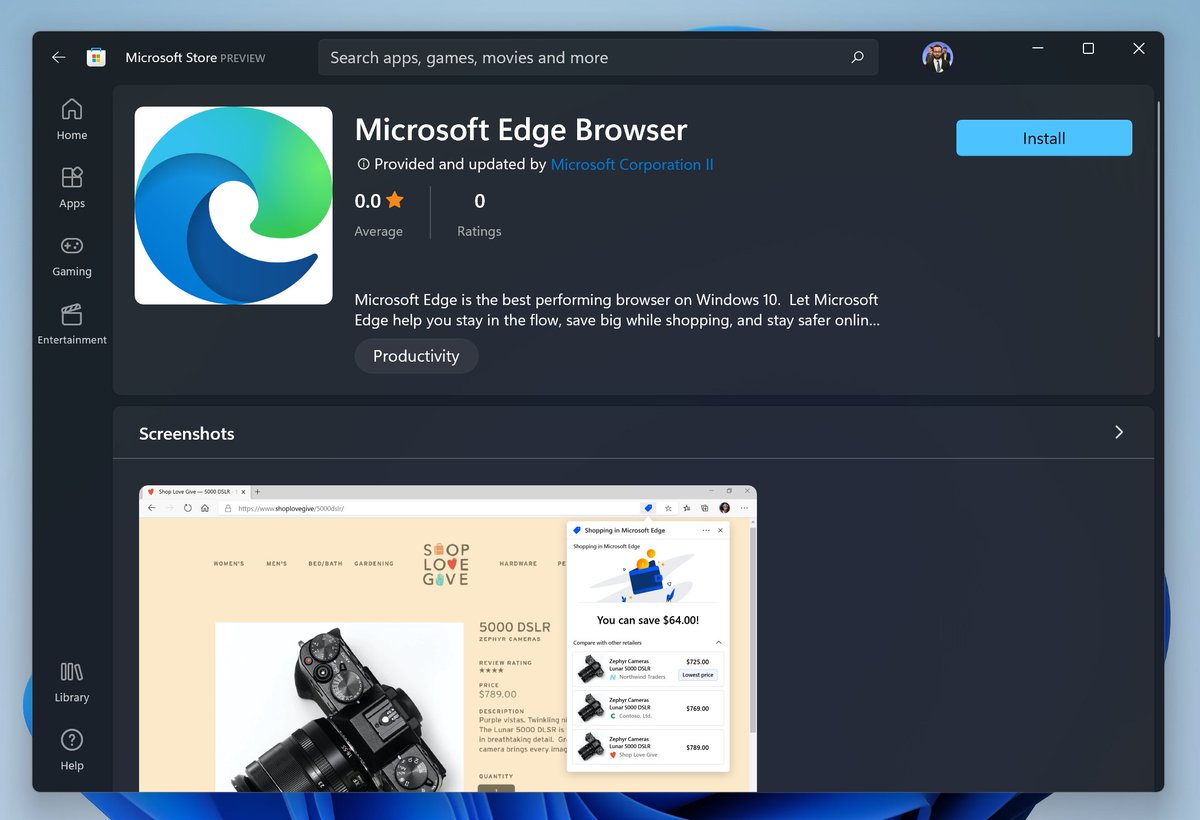Install Microsoft Edge Browser
The width and height of the screenshot is (1200, 820).
1044,138
